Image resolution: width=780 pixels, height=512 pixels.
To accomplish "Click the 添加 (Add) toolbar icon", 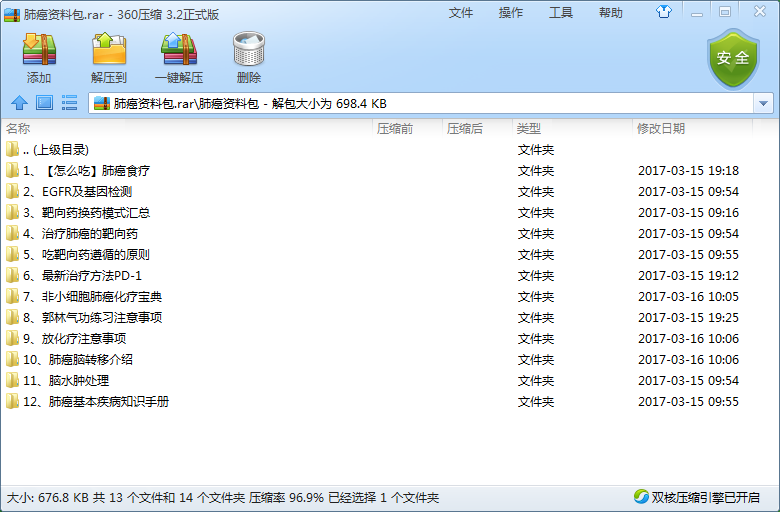I will pos(39,49).
